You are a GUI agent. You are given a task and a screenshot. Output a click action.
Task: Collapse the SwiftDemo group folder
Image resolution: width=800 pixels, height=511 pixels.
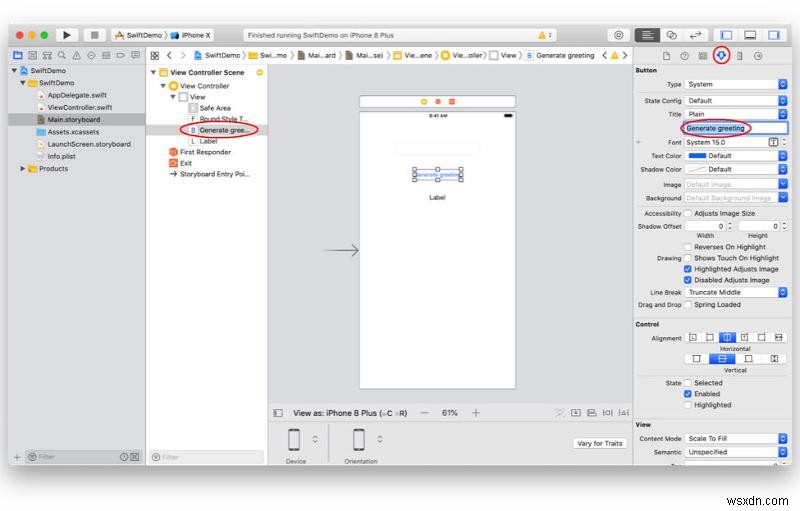click(22, 83)
